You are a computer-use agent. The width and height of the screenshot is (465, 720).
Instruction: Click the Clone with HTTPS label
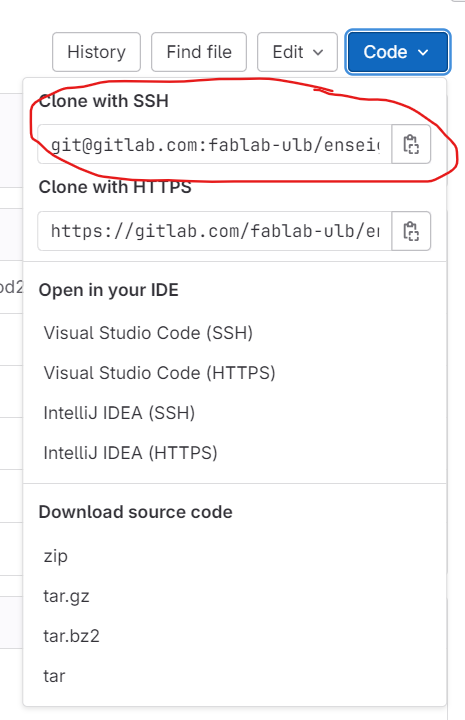(115, 187)
